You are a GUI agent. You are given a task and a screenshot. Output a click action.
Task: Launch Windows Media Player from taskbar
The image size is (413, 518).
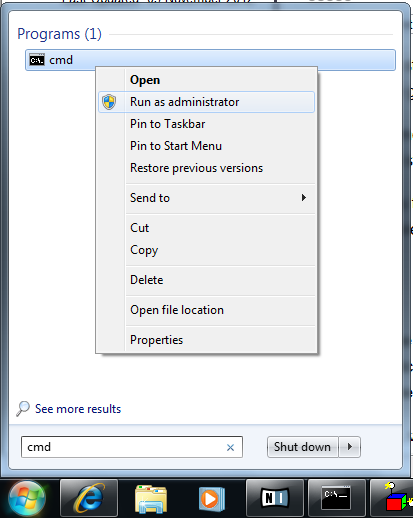point(212,499)
